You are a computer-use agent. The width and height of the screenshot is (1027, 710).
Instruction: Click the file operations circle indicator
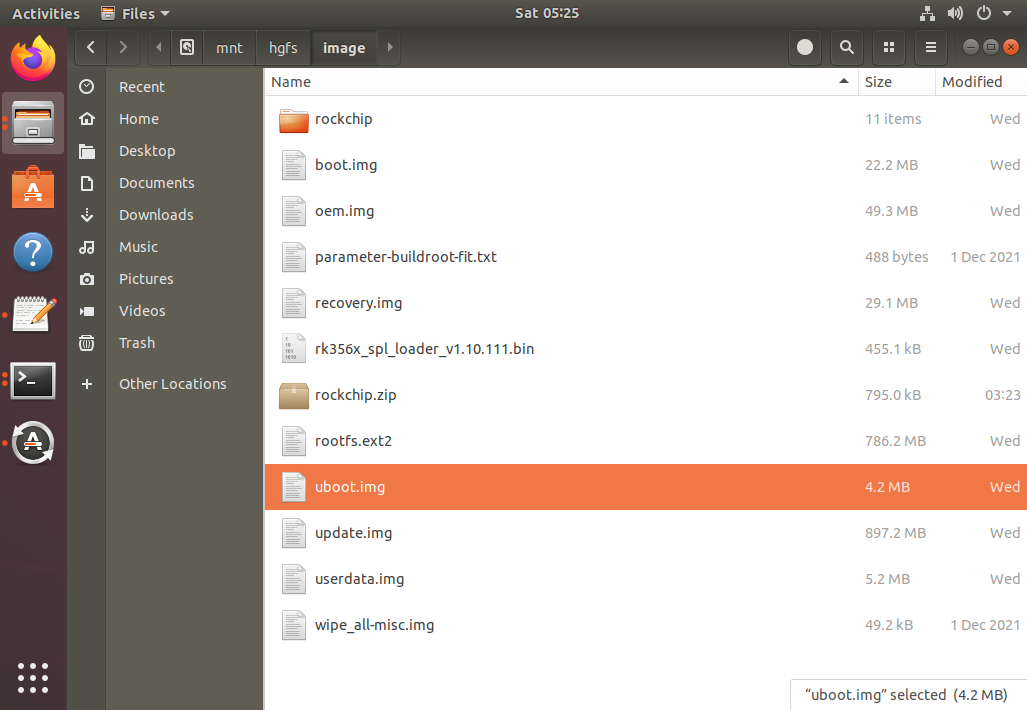point(804,47)
